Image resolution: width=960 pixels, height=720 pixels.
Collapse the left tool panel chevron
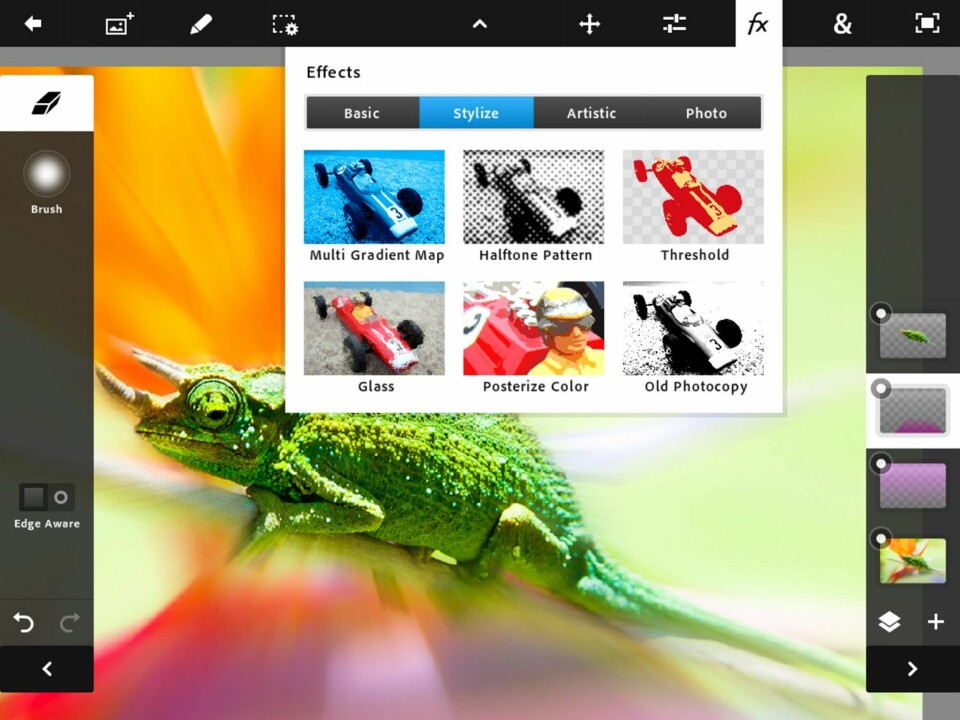click(x=47, y=669)
